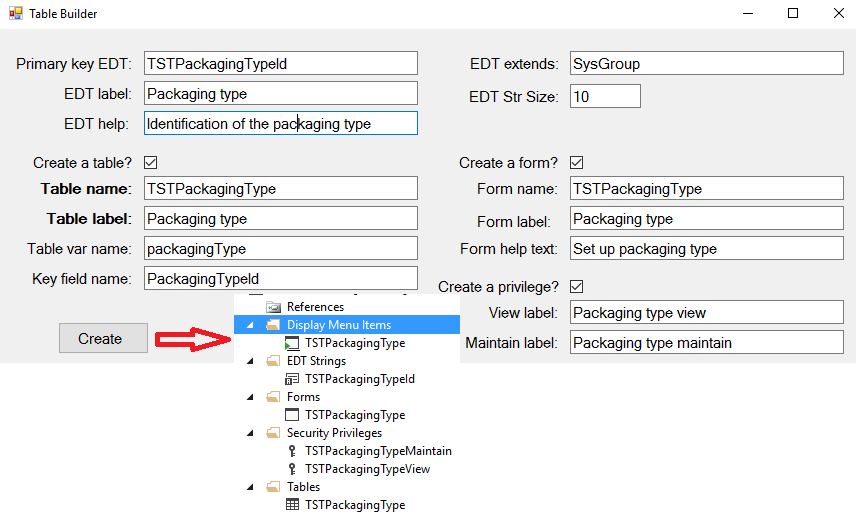Select the TSTPackagingTypeMaintain privilege
Screen dimensions: 856x522
tap(378, 451)
